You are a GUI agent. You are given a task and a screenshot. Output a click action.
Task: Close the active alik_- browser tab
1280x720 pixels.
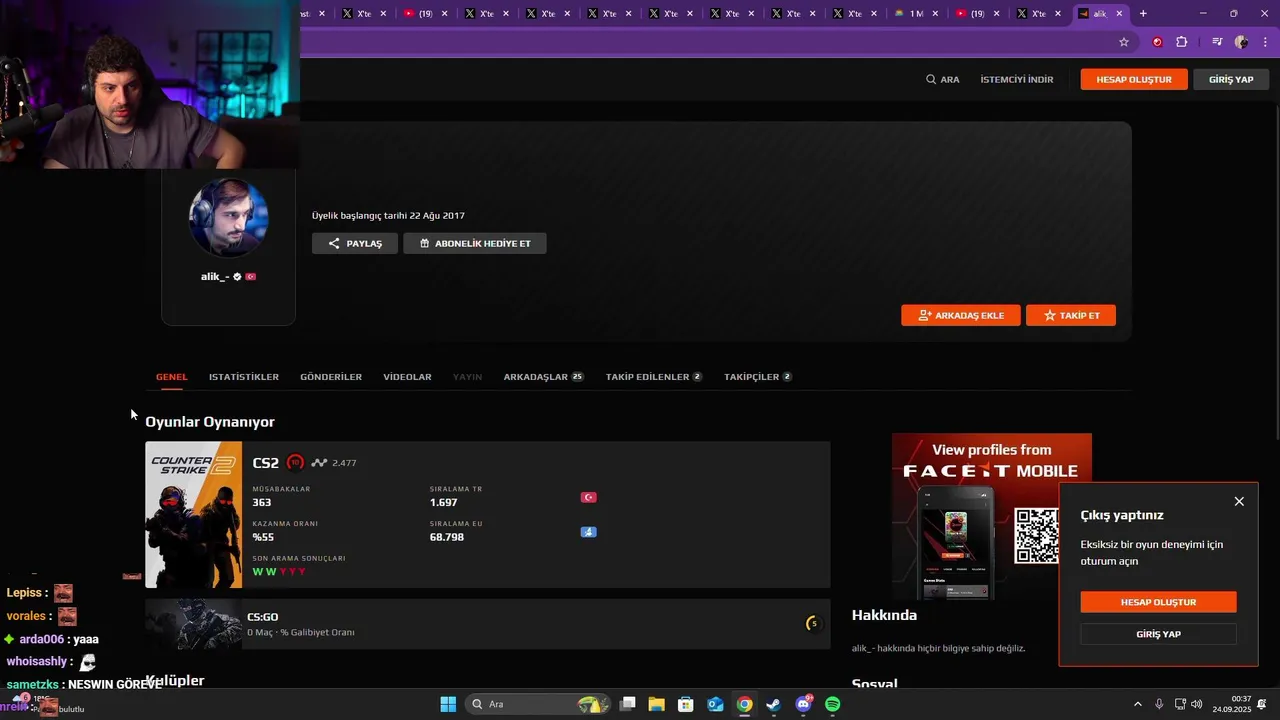pos(1119,14)
